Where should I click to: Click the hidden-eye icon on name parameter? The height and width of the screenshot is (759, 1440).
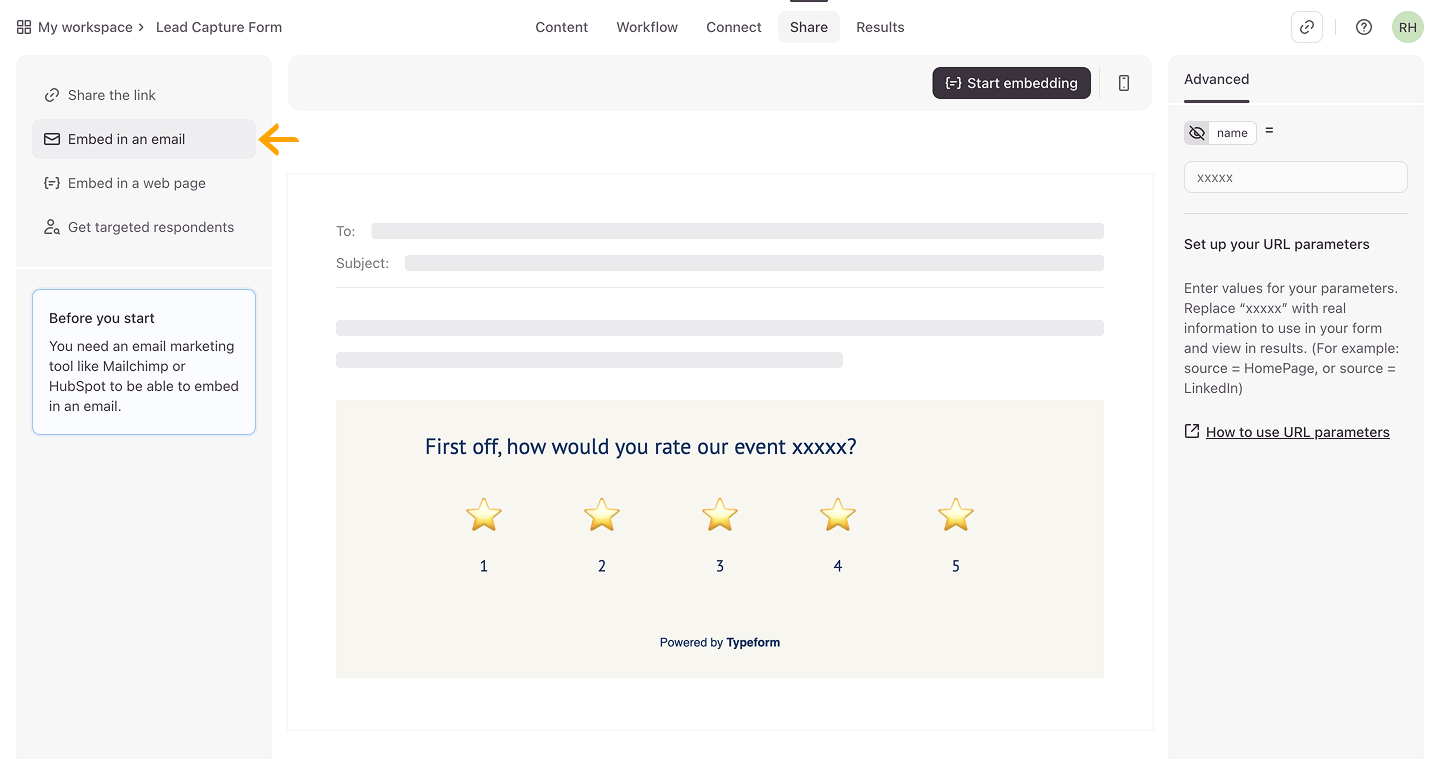pyautogui.click(x=1197, y=133)
